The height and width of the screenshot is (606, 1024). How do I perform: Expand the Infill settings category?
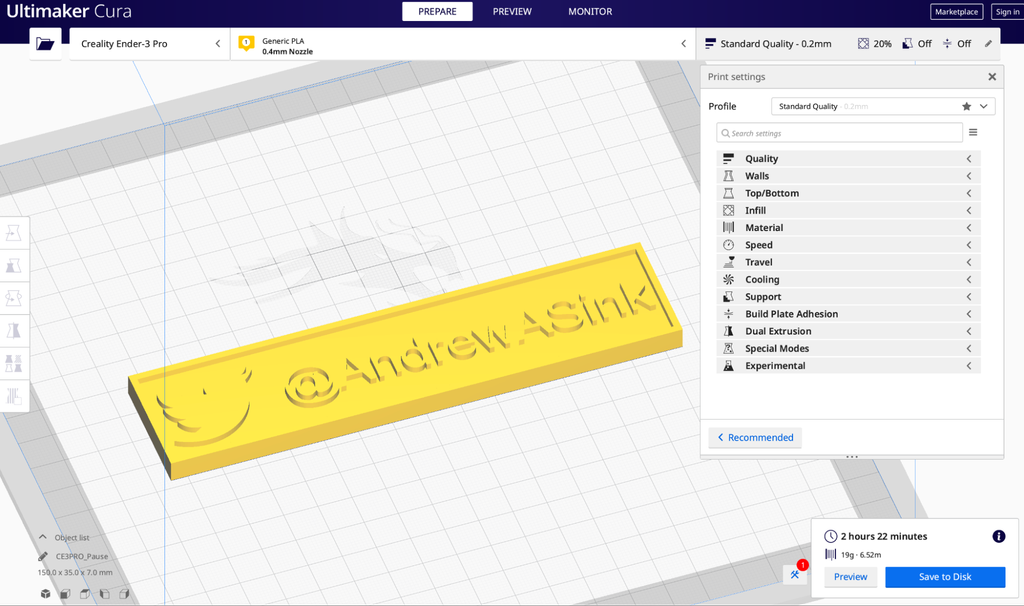tap(848, 210)
